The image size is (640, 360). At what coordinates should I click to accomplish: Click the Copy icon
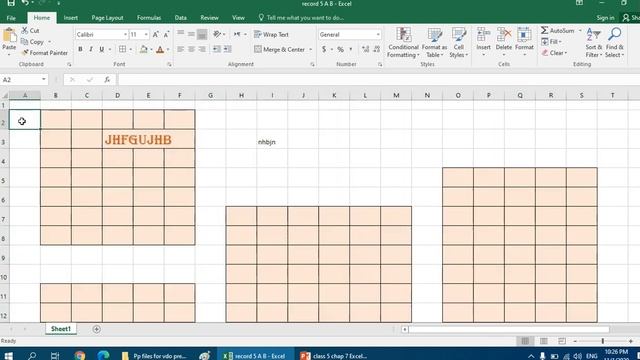coord(24,42)
